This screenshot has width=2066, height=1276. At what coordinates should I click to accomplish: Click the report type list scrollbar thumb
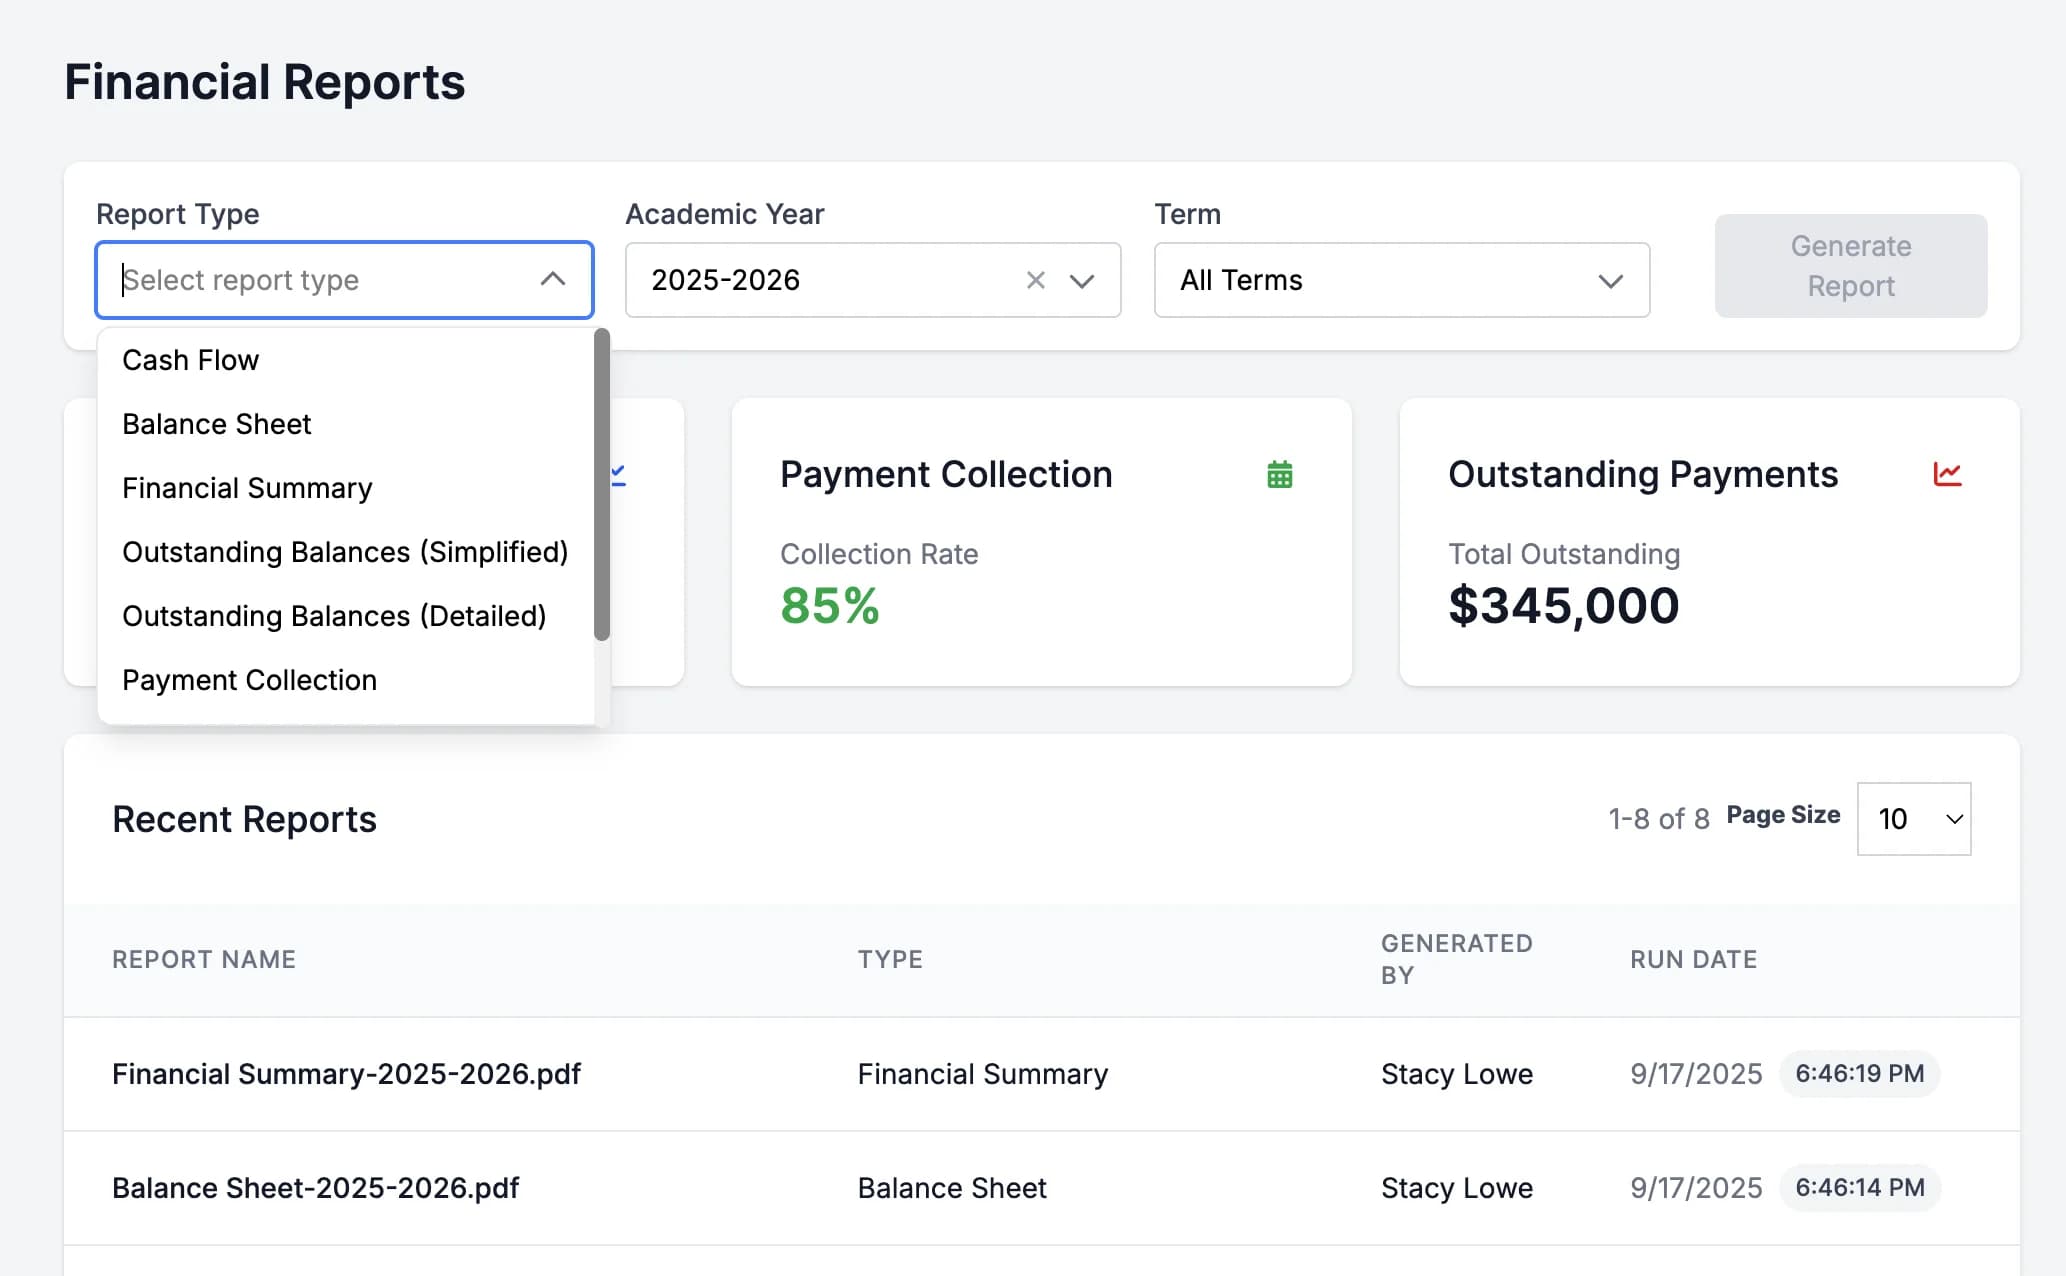tap(601, 485)
